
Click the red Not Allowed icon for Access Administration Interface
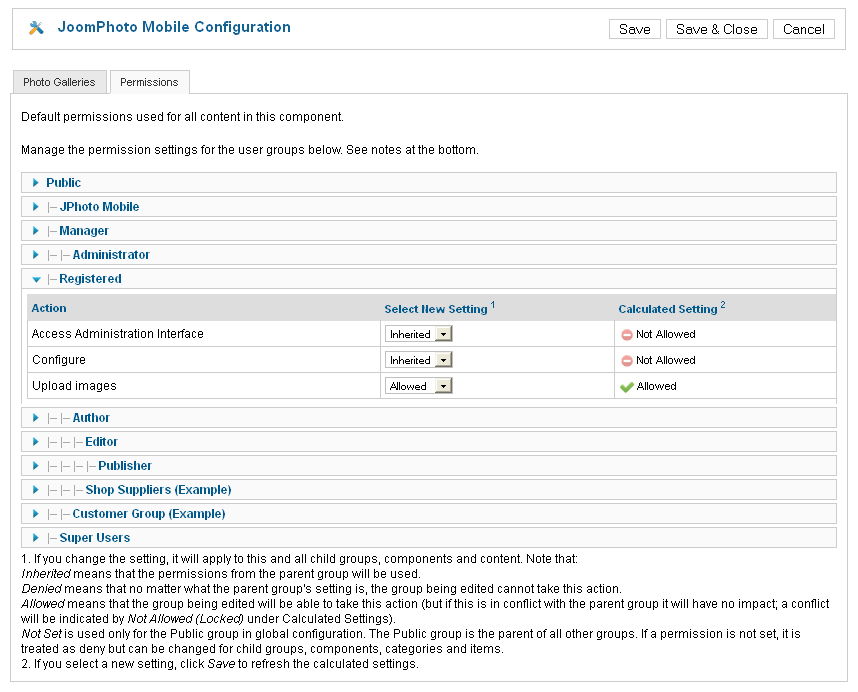[627, 335]
